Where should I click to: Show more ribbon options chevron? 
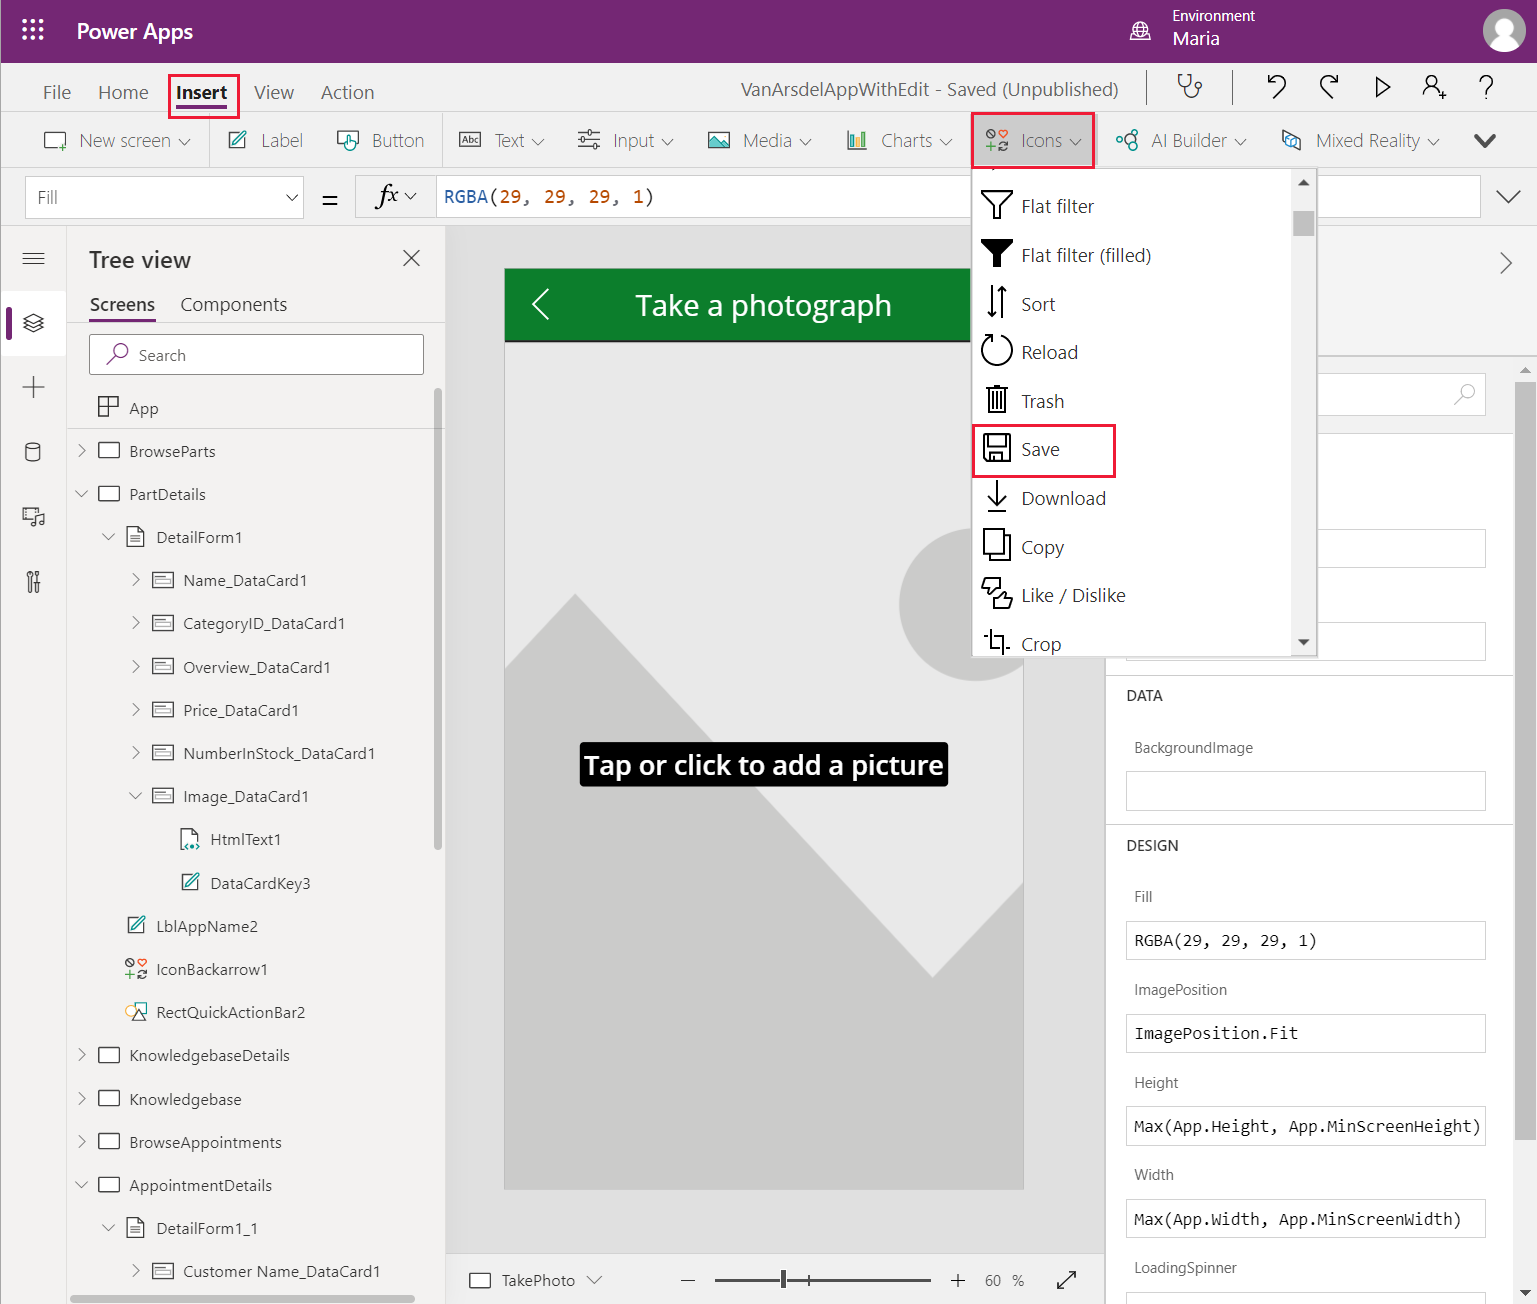point(1485,140)
